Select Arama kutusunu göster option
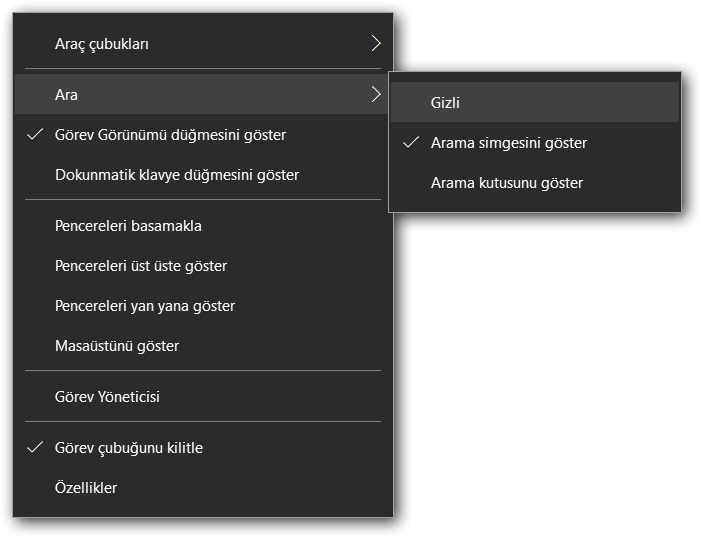 point(506,183)
